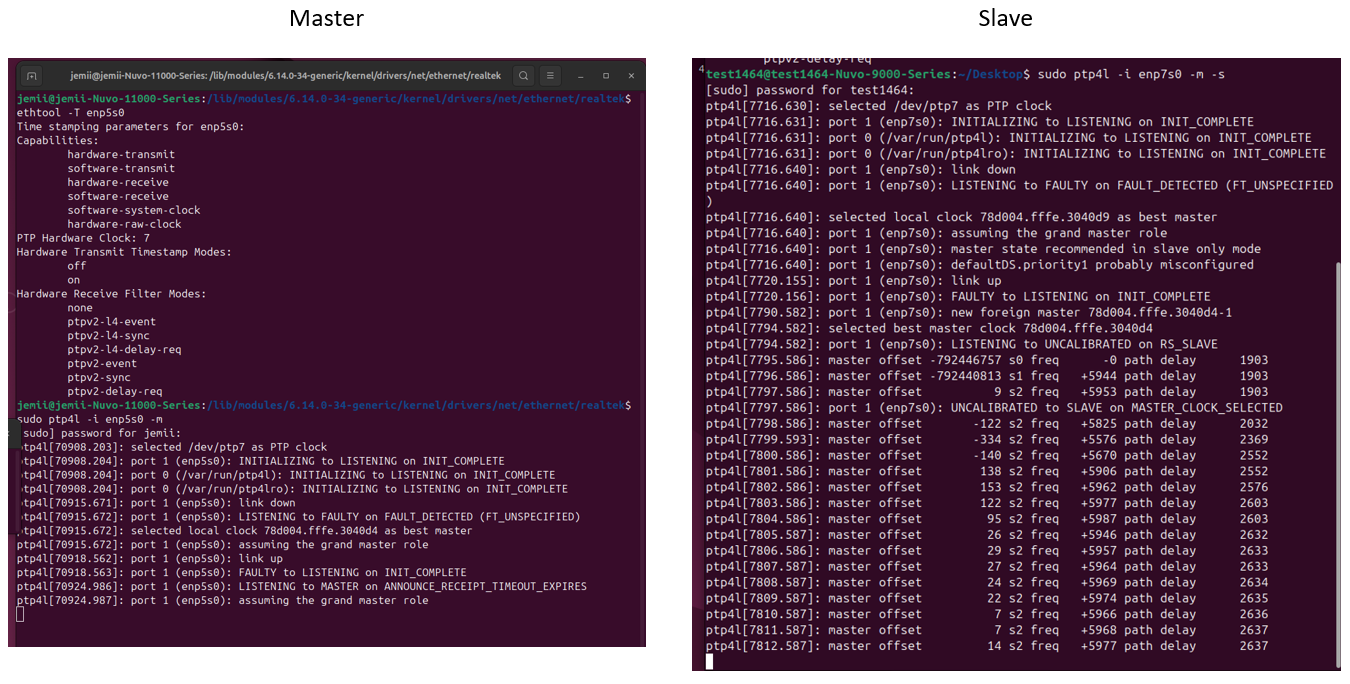Minimize the Master terminal window

tap(580, 76)
